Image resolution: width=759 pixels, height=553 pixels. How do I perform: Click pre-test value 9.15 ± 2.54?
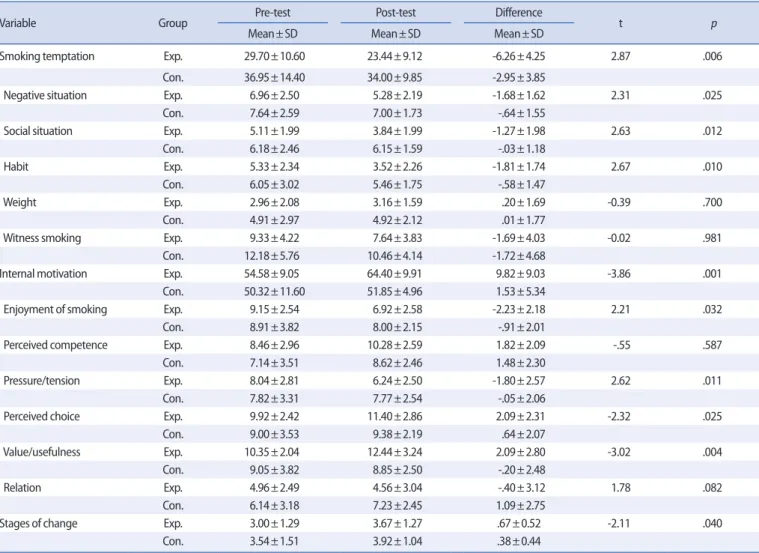(274, 309)
